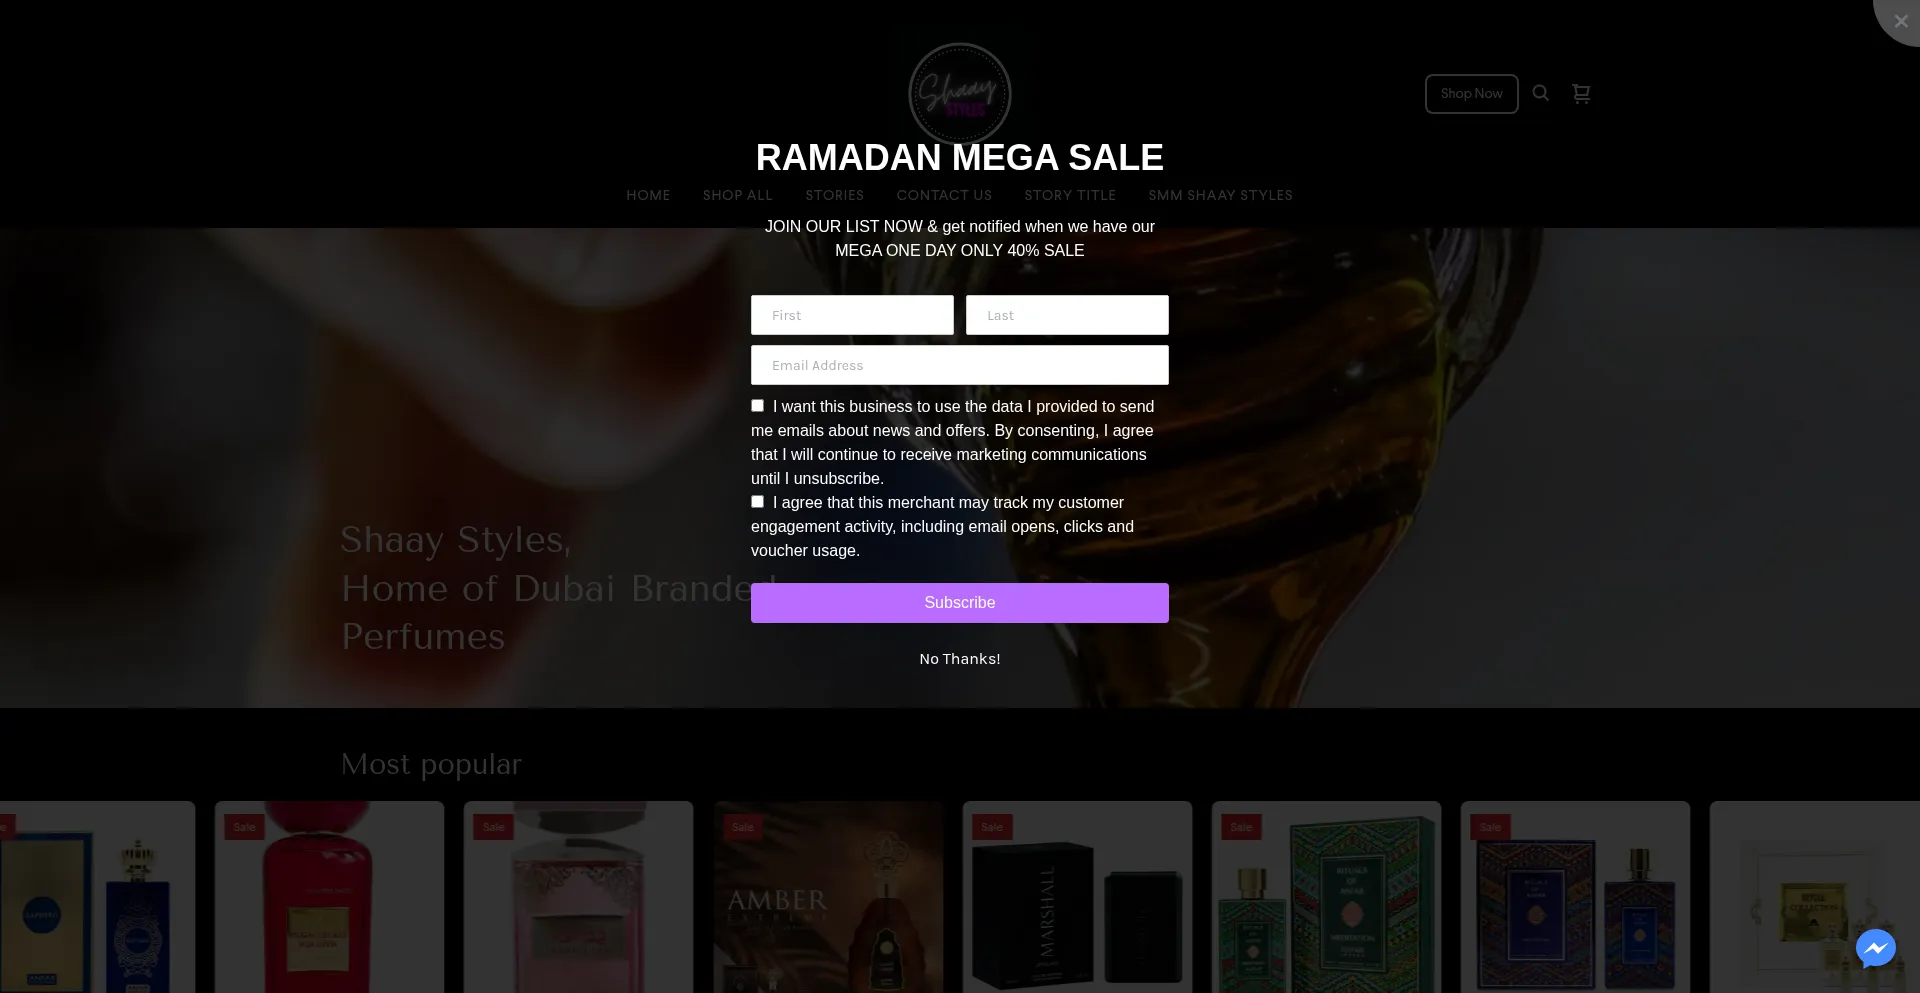This screenshot has height=993, width=1920.
Task: Tick the marketing emails consent checkbox
Action: pyautogui.click(x=757, y=406)
